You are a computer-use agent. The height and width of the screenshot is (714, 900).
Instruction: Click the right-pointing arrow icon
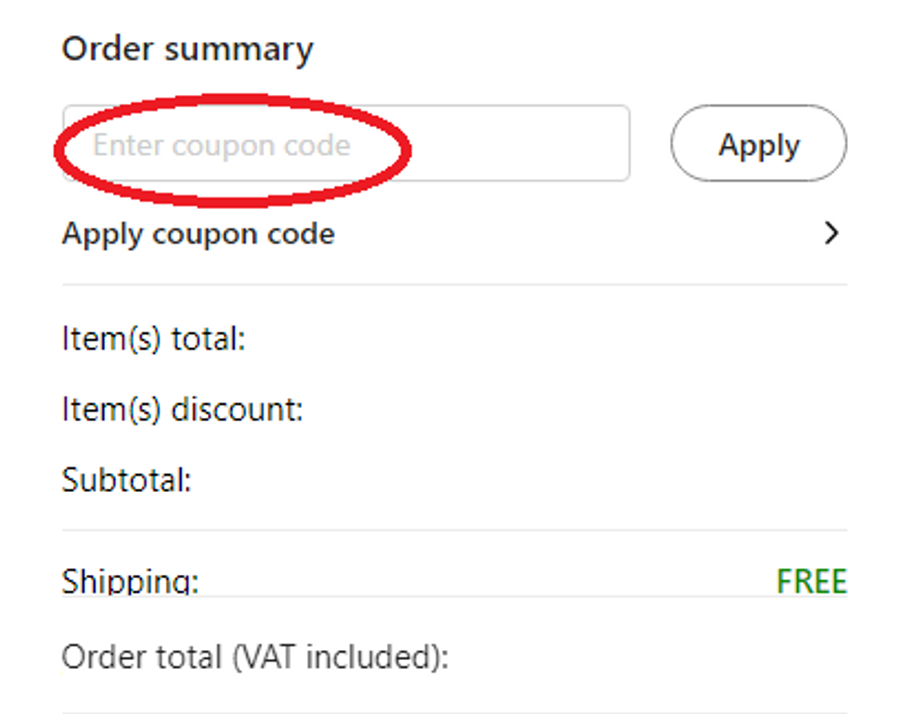831,234
